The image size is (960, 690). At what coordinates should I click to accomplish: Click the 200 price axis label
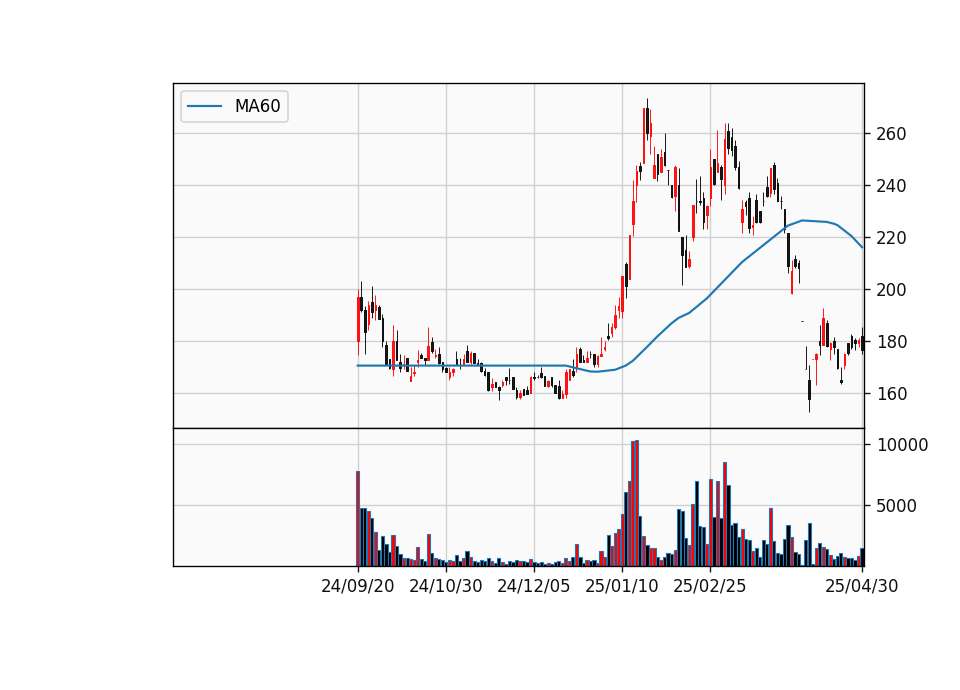point(891,290)
